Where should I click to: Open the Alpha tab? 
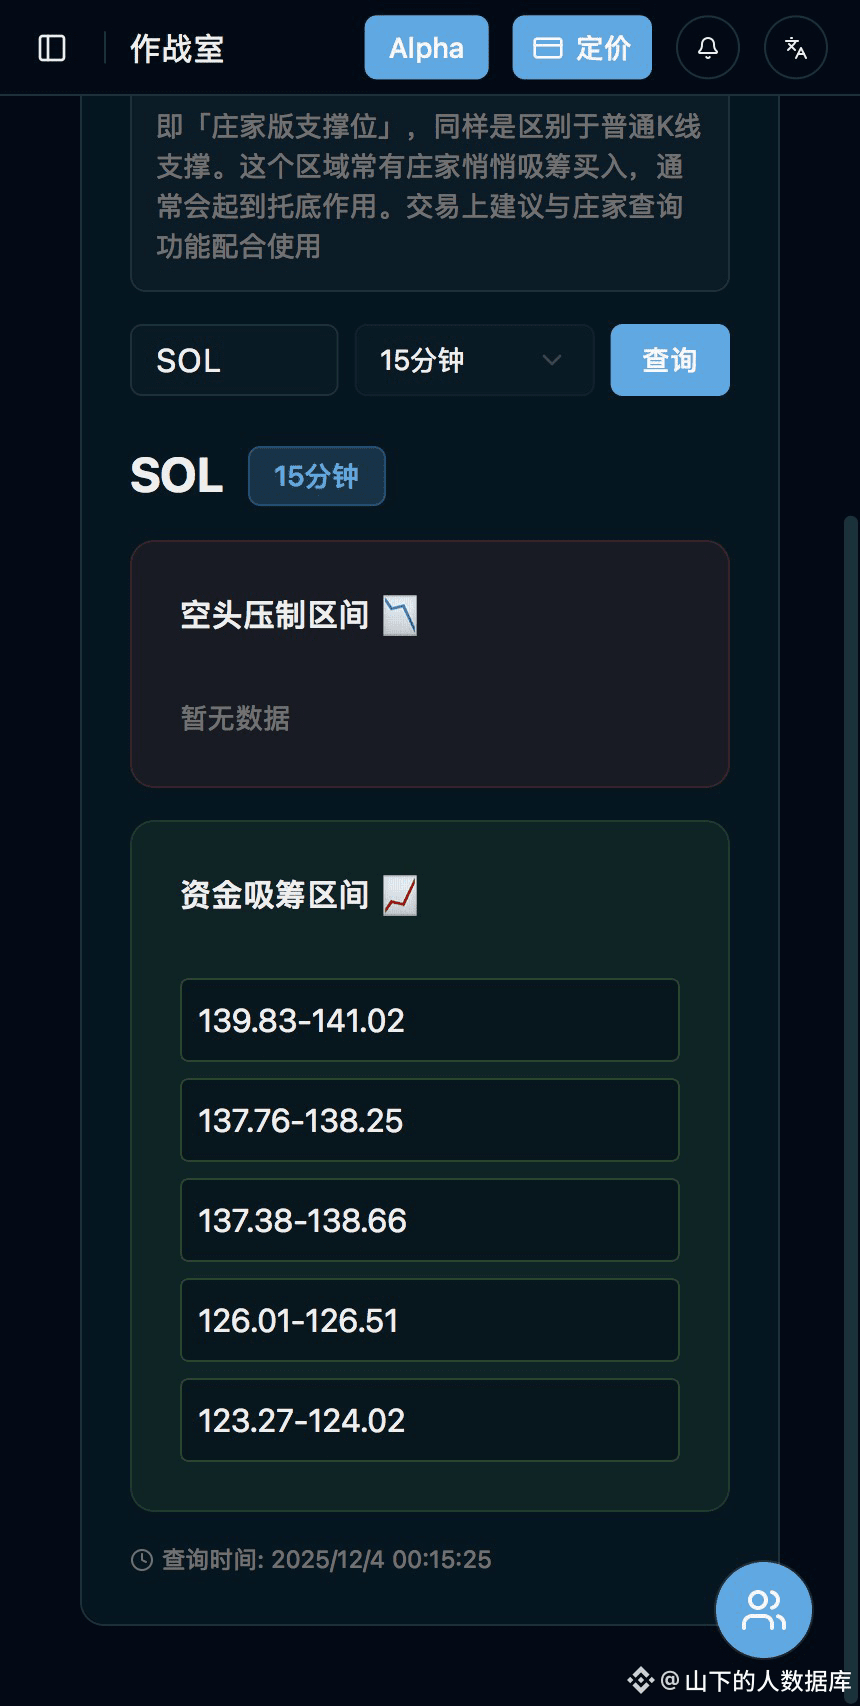click(x=426, y=48)
